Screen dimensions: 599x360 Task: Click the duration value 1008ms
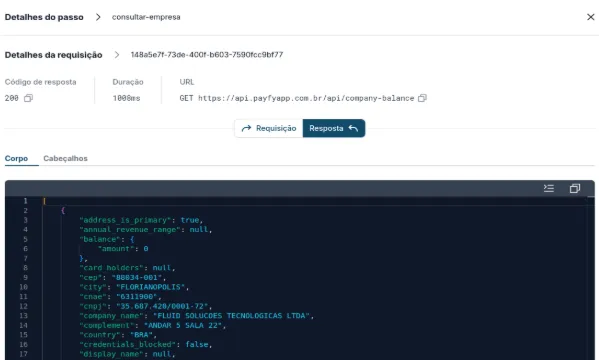tap(126, 98)
